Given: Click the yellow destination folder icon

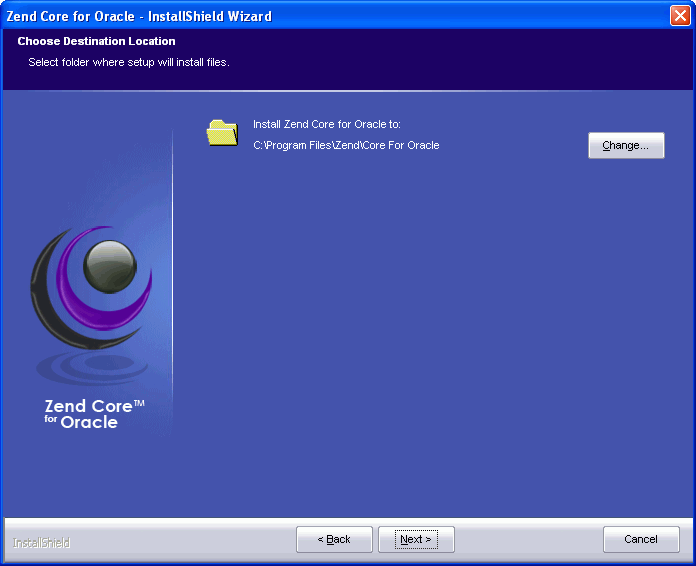Looking at the screenshot, I should click(222, 132).
